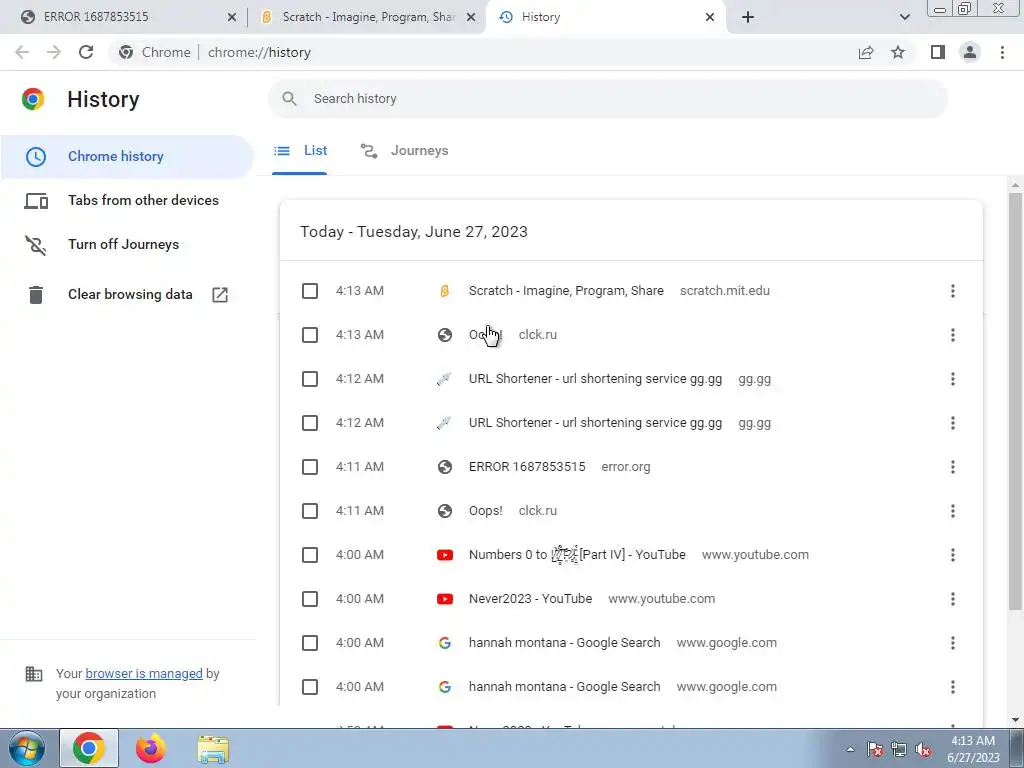Reload the history page
The width and height of the screenshot is (1024, 768).
click(86, 52)
